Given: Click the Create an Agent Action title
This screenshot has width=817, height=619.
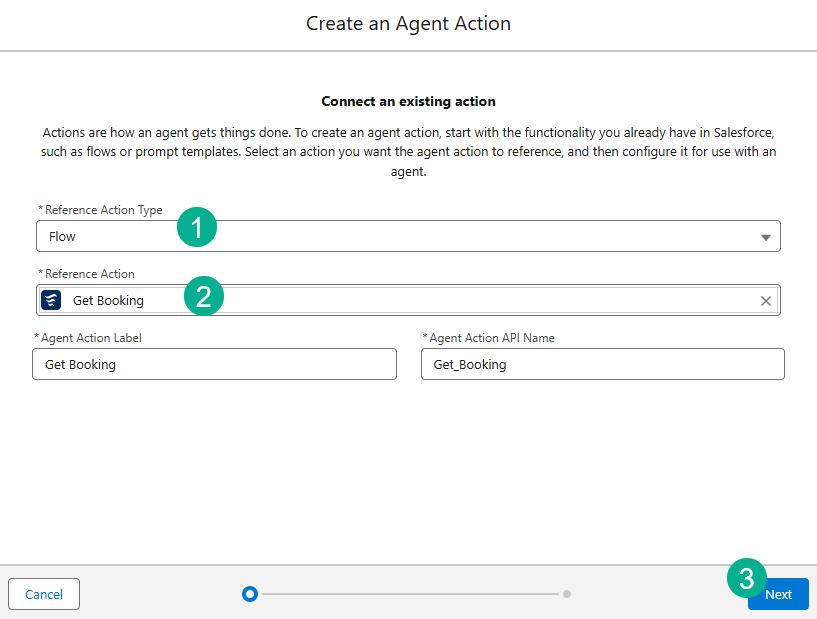Looking at the screenshot, I should pos(408,23).
